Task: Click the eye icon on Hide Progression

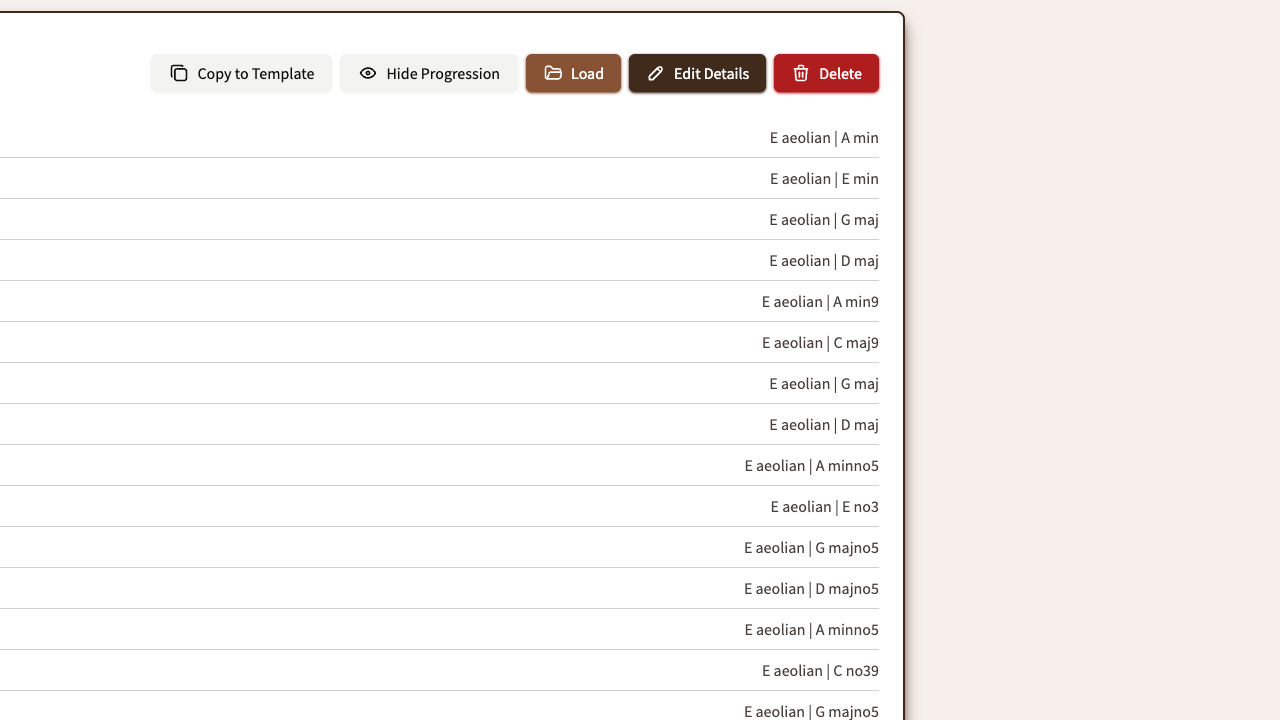Action: (367, 73)
